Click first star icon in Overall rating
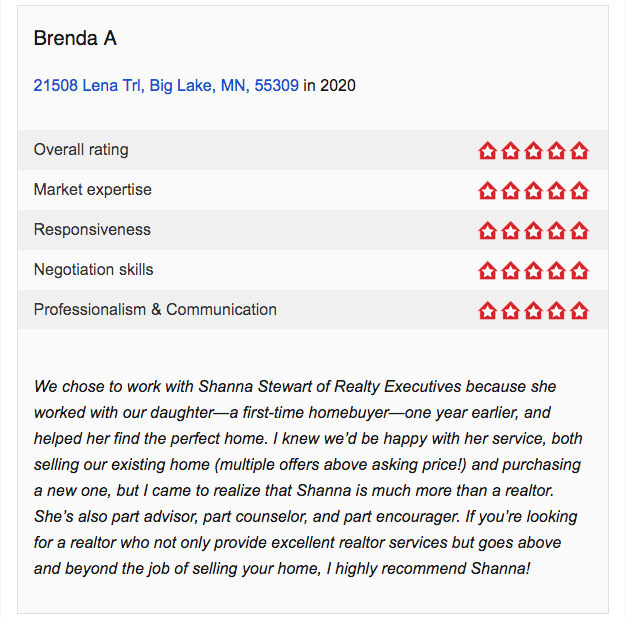The image size is (626, 618). coord(487,151)
